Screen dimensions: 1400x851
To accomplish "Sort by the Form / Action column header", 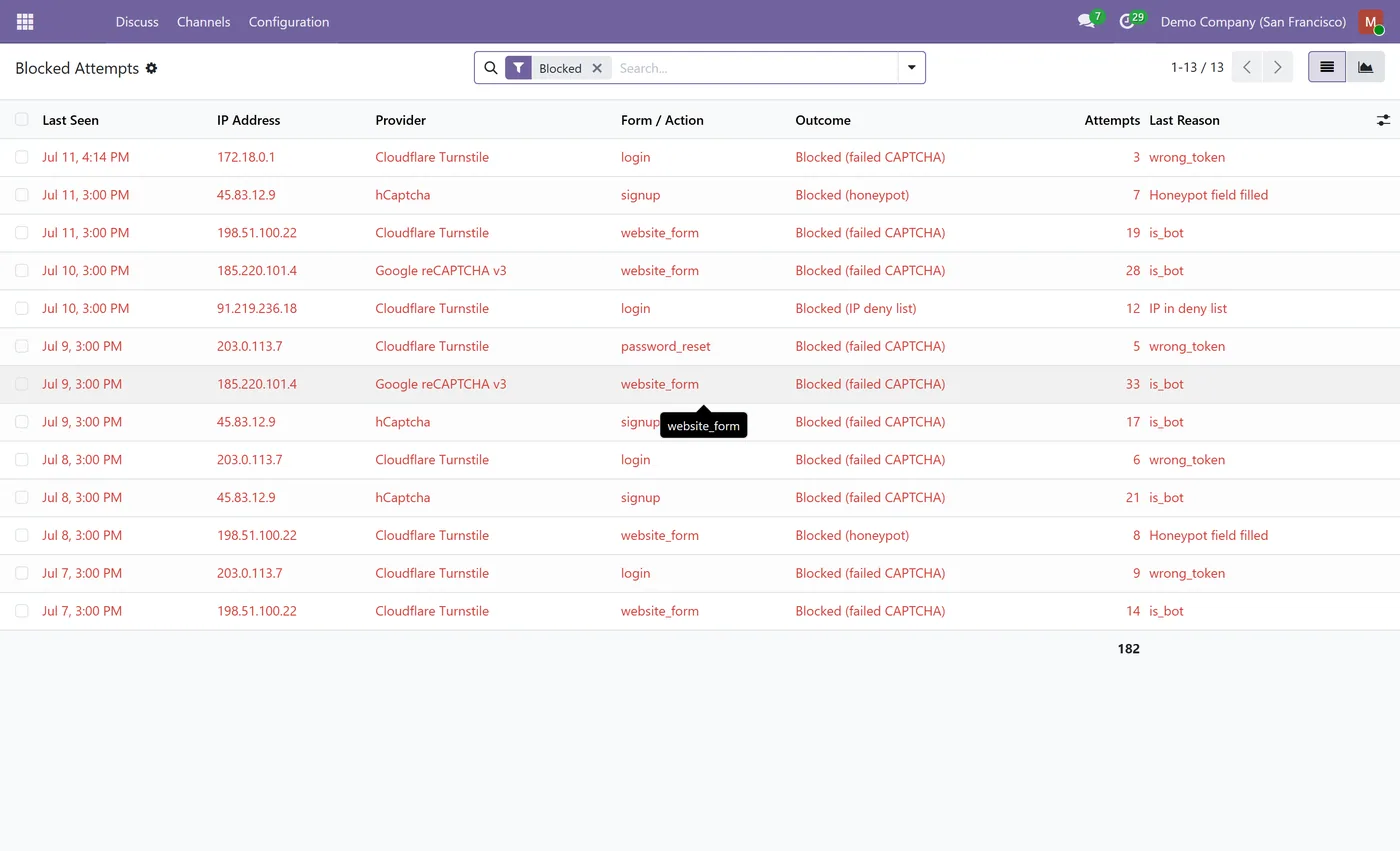I will (x=662, y=120).
